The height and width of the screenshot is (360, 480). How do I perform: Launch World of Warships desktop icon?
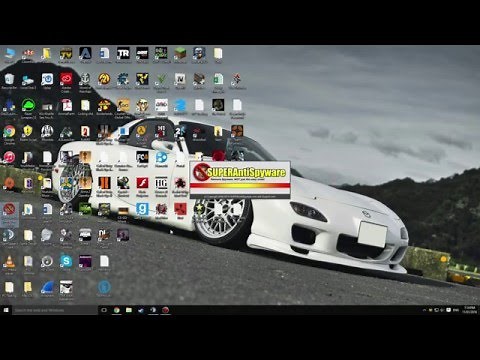pyautogui.click(x=85, y=82)
